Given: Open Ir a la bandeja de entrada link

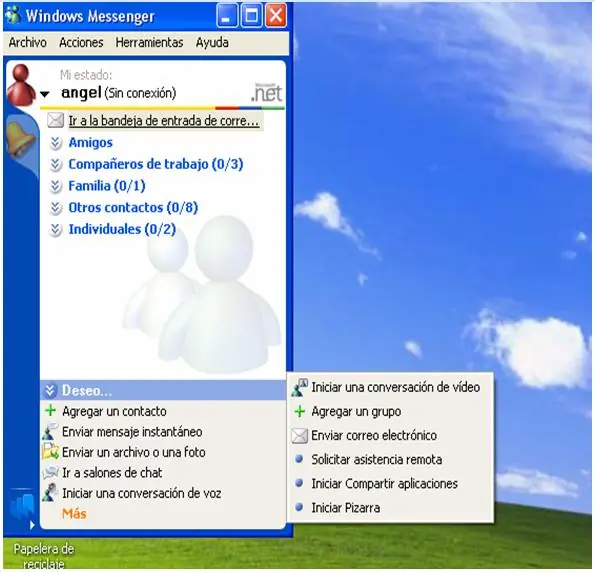Looking at the screenshot, I should [164, 121].
